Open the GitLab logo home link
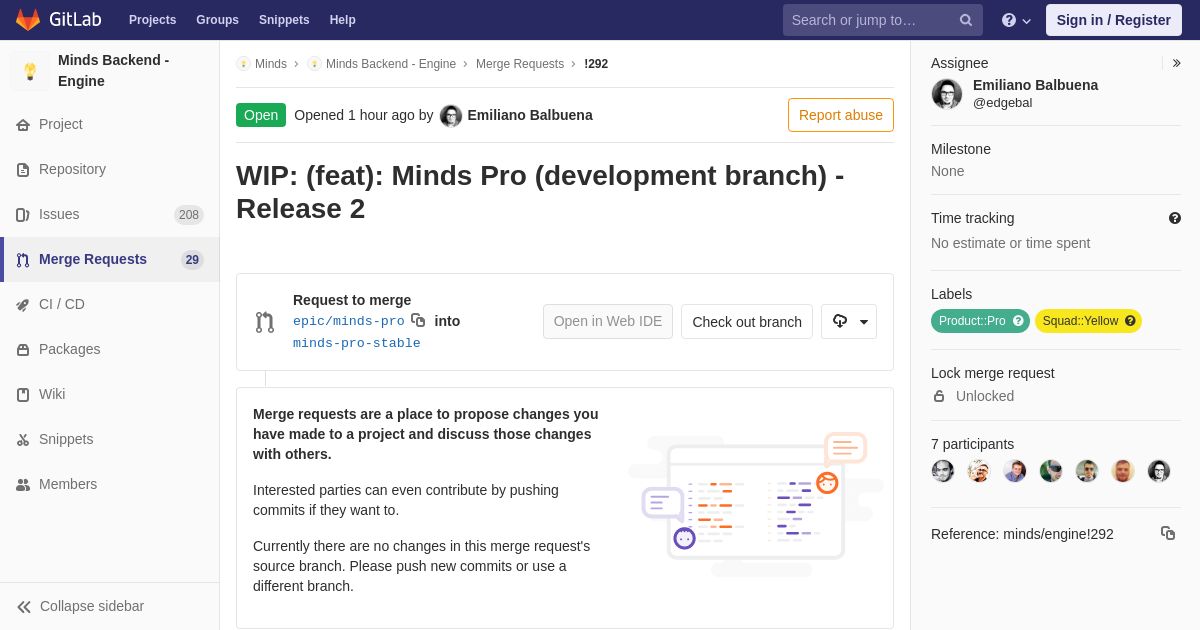The height and width of the screenshot is (630, 1200). [58, 20]
